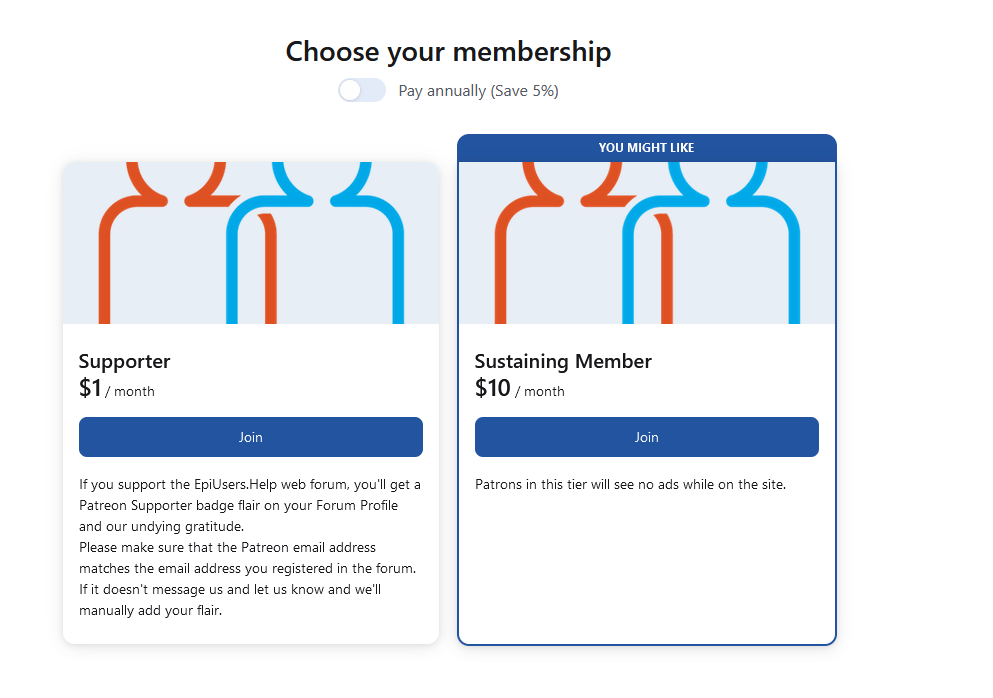Join the $10 Sustaining Member tier
Viewport: 993px width, 698px height.
647,437
